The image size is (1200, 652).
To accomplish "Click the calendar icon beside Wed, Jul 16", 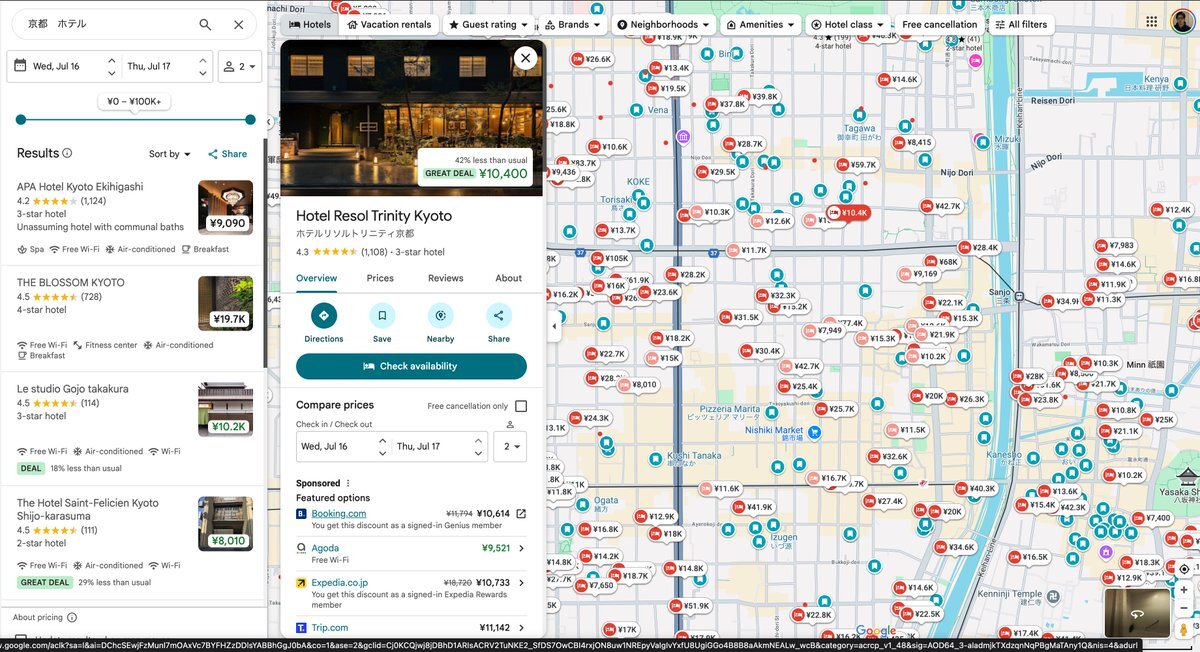I will (20, 67).
